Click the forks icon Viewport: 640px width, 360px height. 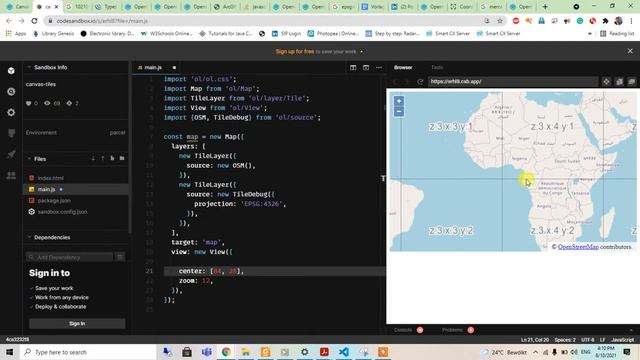pyautogui.click(x=69, y=103)
